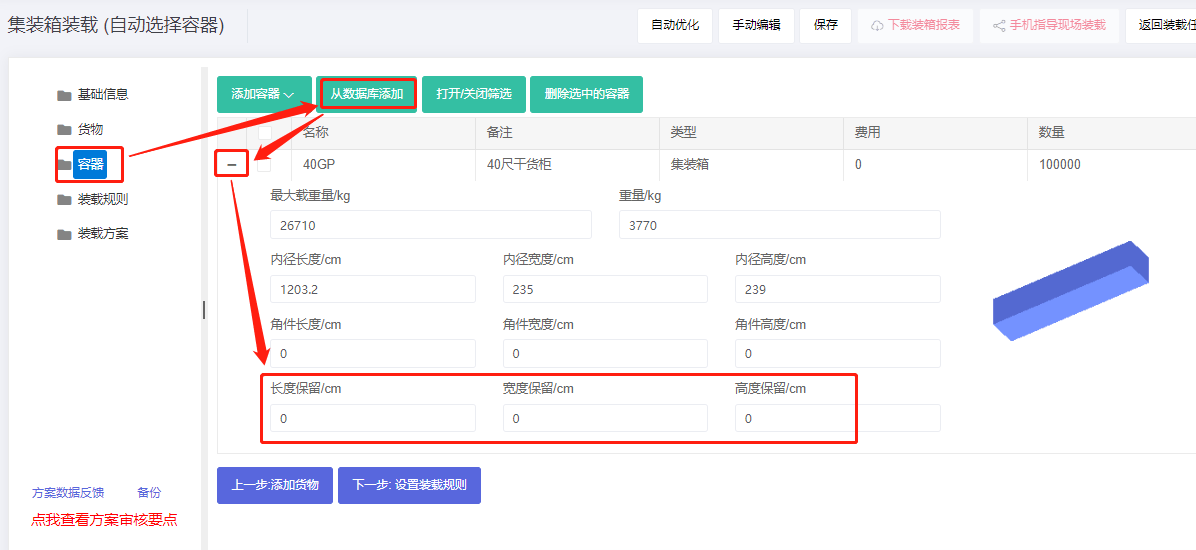Click the 保存 button

826,25
